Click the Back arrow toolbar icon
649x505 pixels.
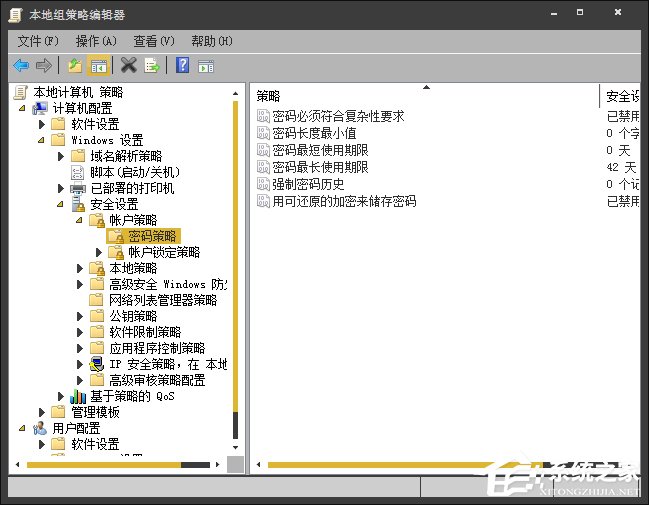(21, 65)
